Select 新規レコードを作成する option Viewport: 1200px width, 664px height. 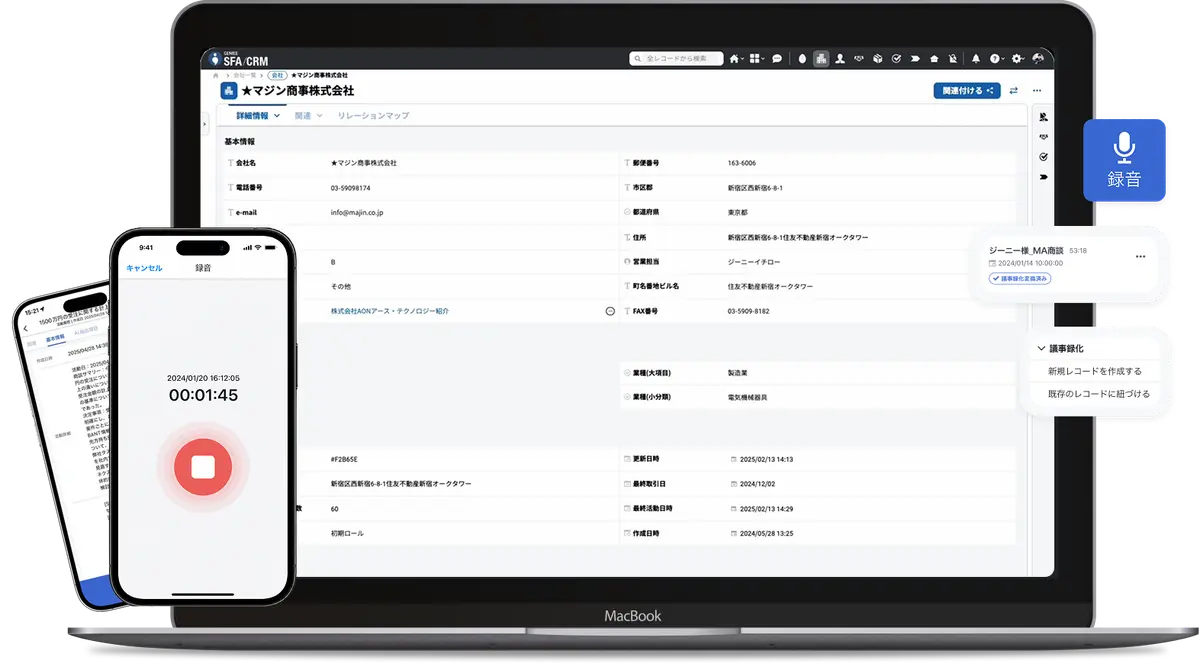1095,371
